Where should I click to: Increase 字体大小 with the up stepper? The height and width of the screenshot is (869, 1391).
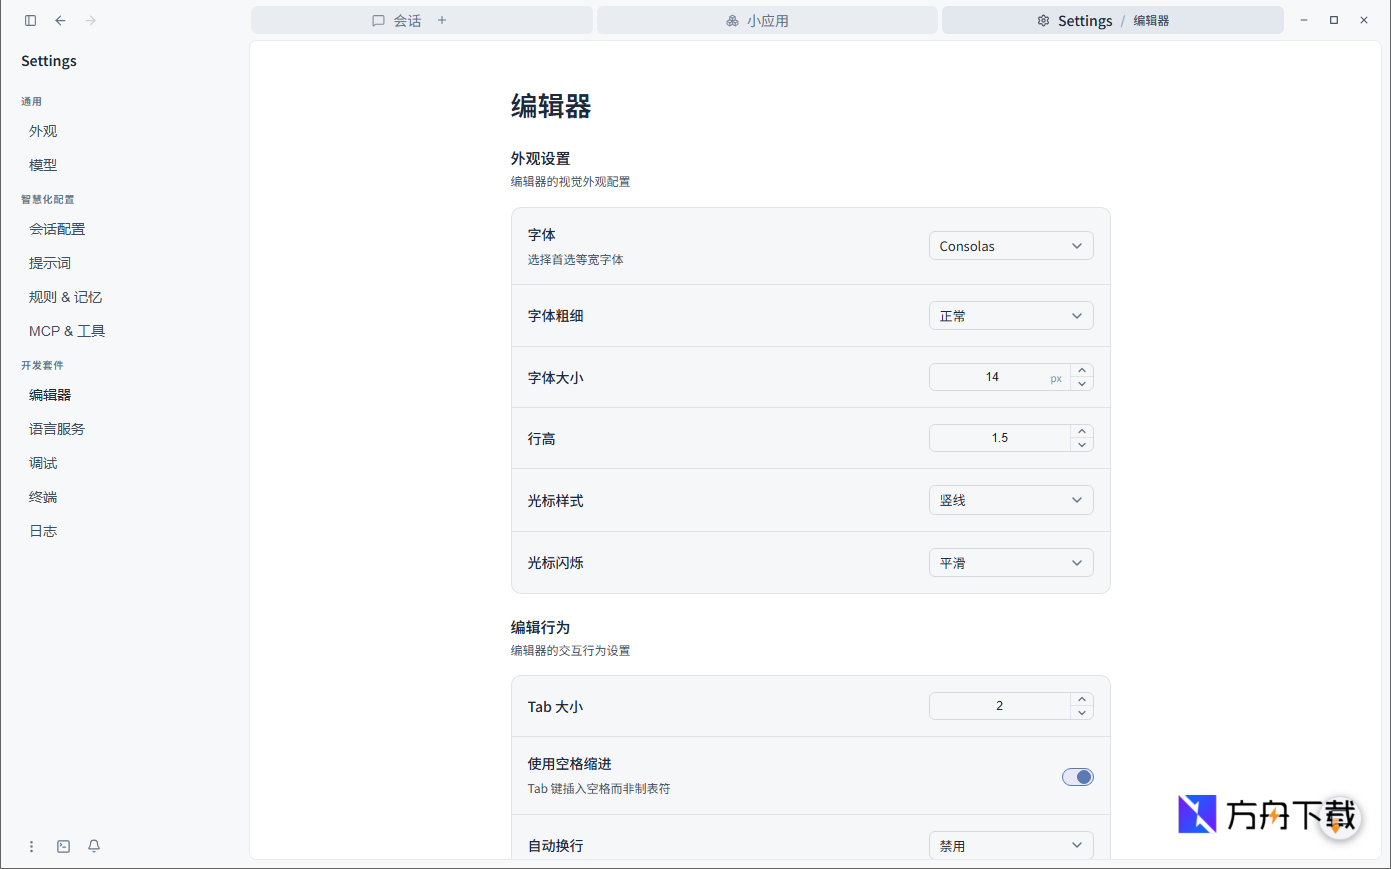(x=1081, y=371)
